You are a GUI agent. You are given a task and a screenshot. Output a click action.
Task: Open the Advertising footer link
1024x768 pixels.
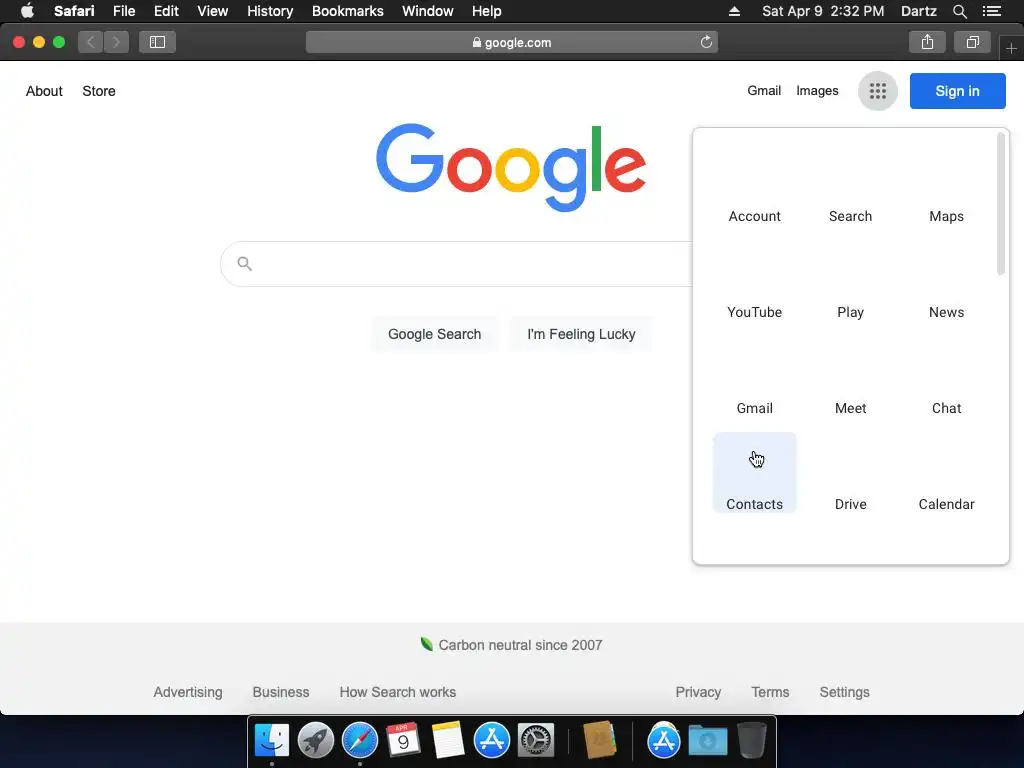188,692
